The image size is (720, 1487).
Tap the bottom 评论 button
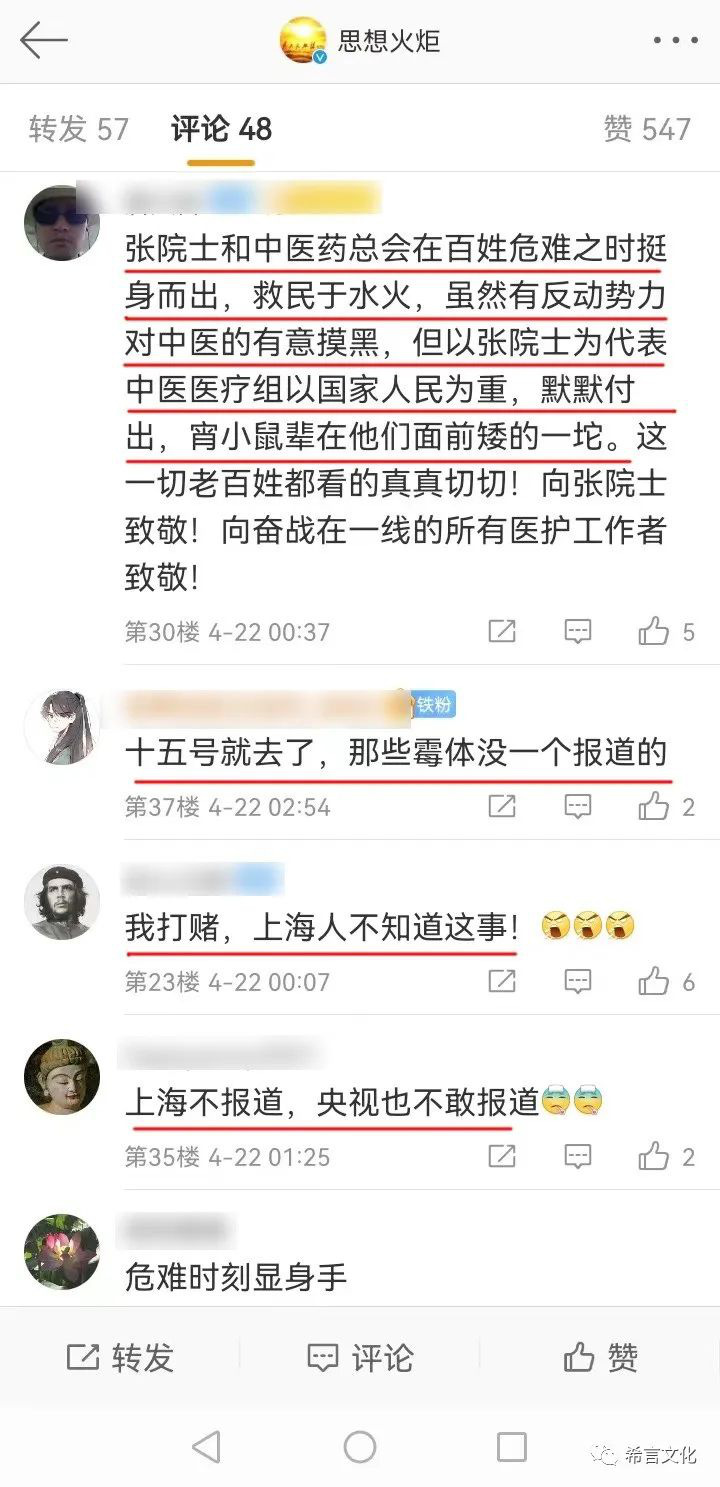pyautogui.click(x=359, y=1357)
